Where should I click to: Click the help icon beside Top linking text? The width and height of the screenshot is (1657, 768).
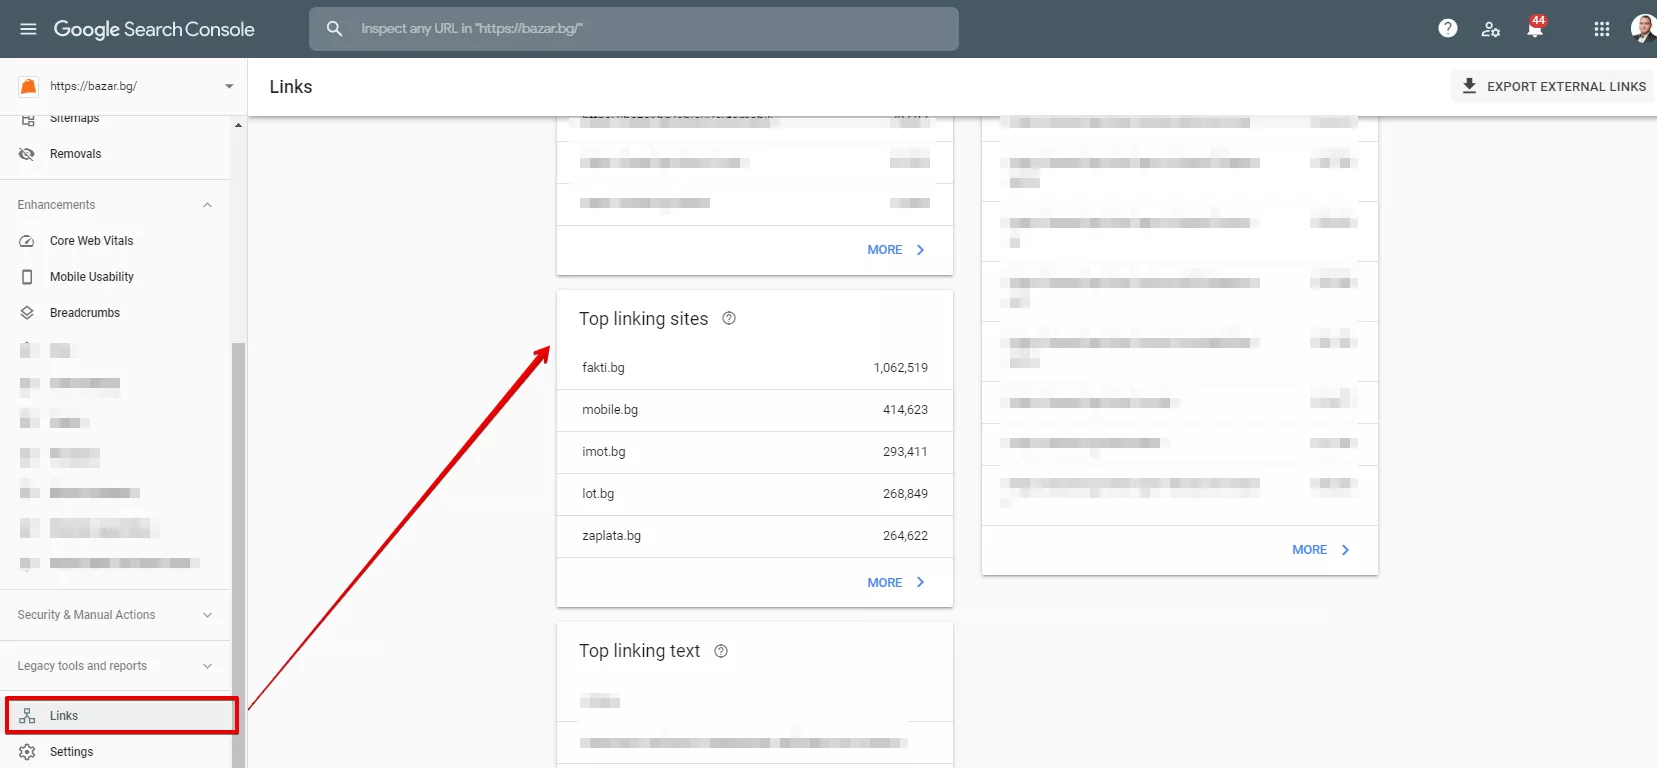721,651
